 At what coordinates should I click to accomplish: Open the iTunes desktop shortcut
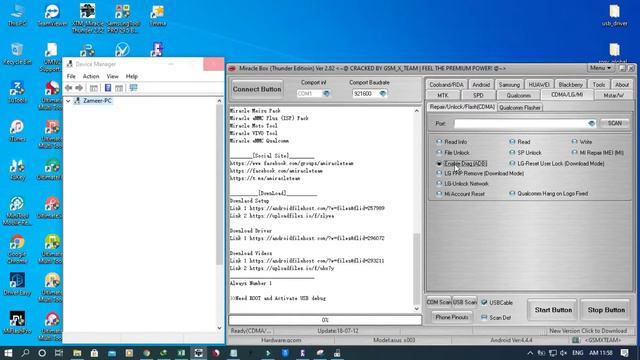[17, 131]
